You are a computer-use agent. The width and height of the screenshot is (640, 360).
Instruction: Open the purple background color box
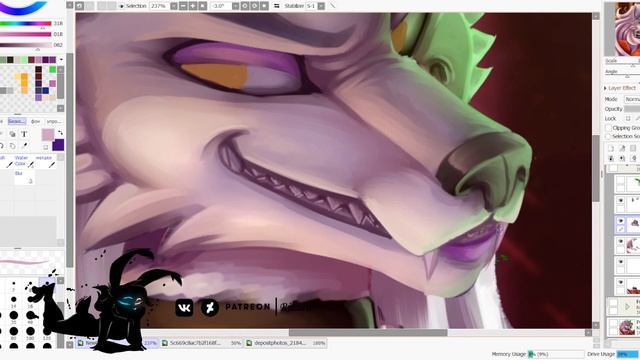[x=59, y=145]
